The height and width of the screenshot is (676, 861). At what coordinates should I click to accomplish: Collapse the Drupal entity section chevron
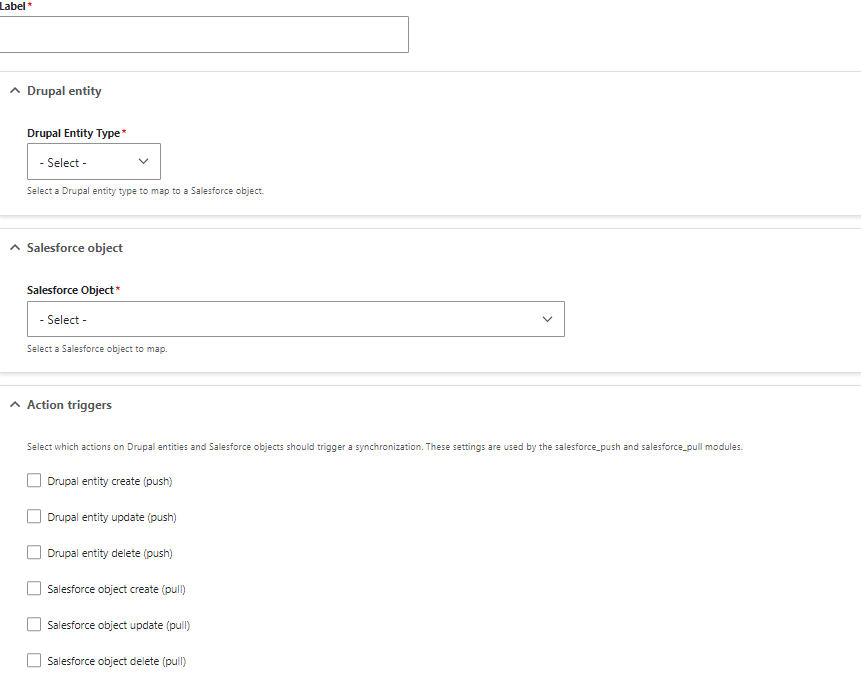(x=15, y=91)
